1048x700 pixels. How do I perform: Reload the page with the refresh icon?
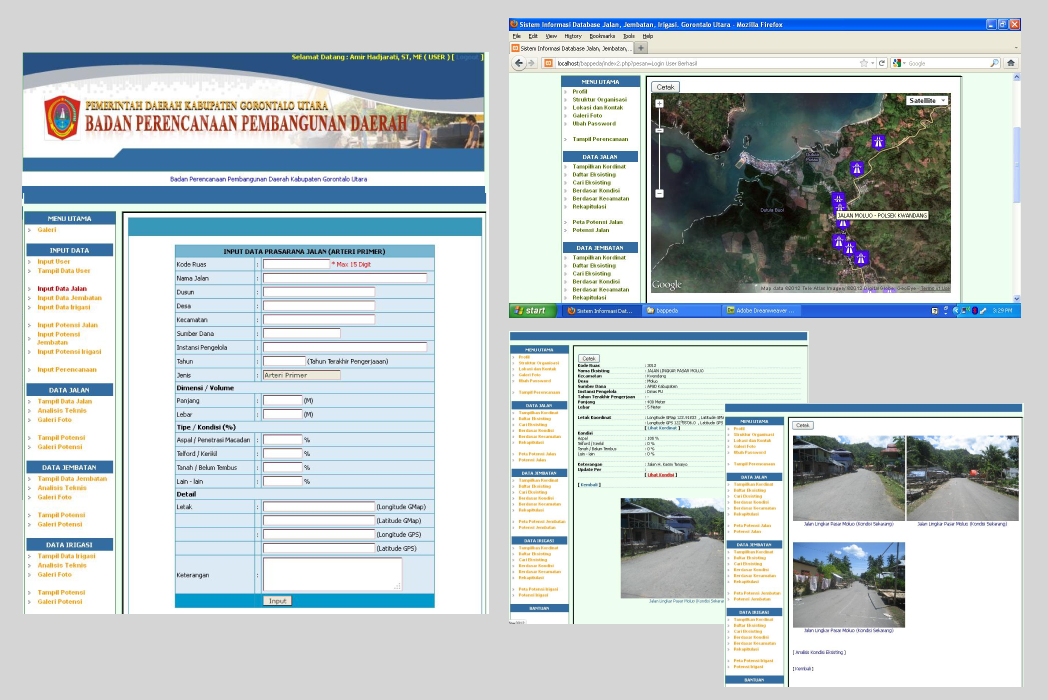coord(882,63)
